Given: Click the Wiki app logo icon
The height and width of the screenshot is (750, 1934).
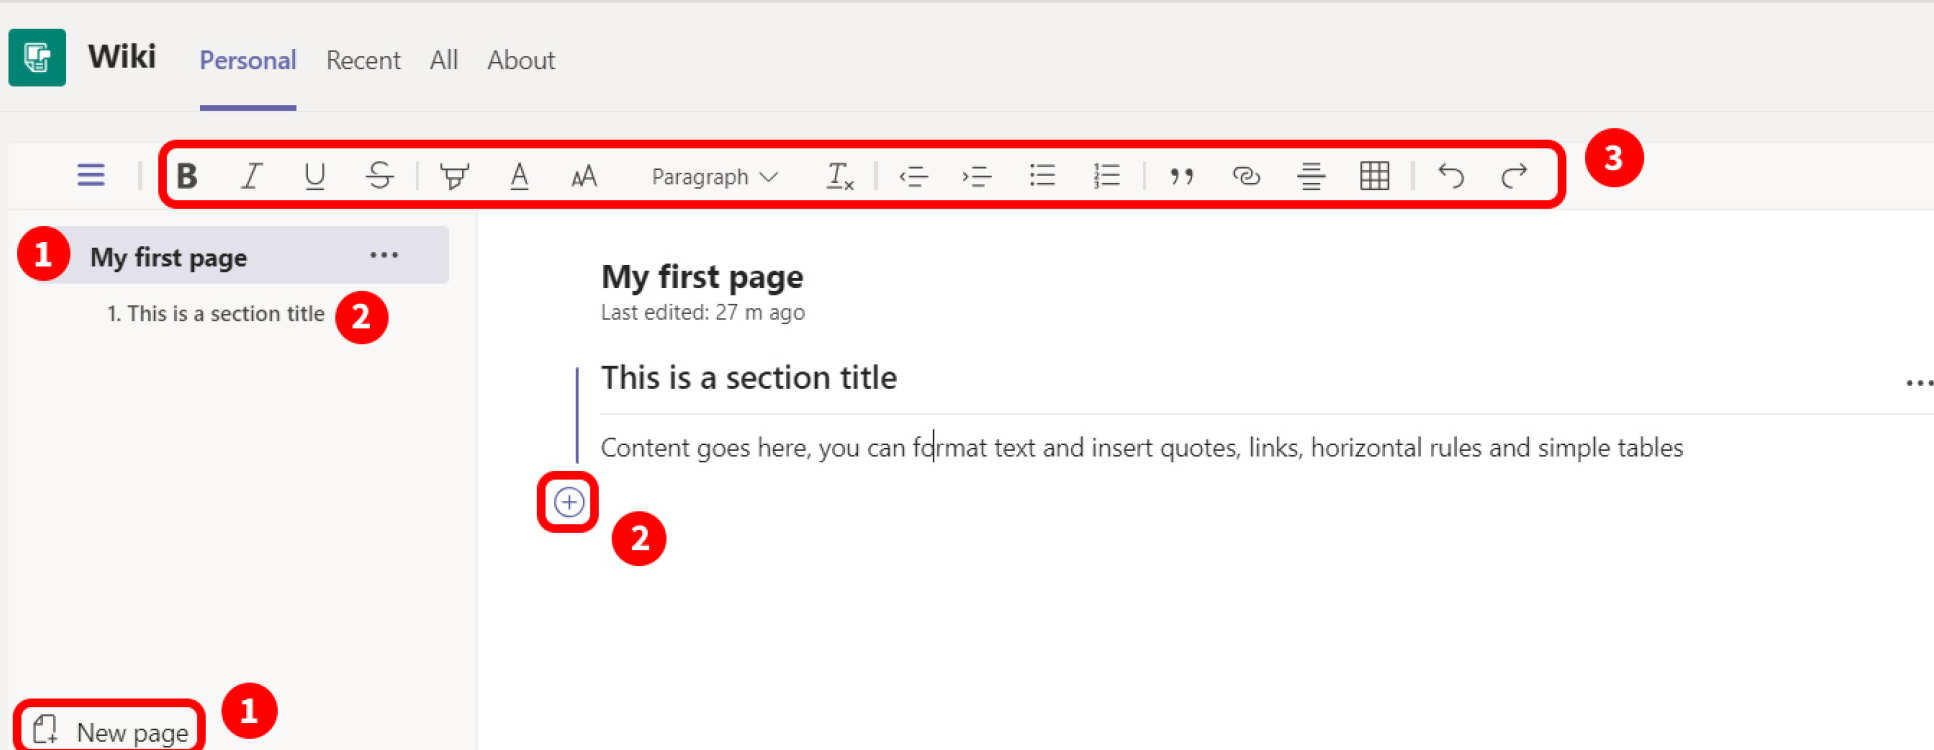Looking at the screenshot, I should [x=37, y=58].
